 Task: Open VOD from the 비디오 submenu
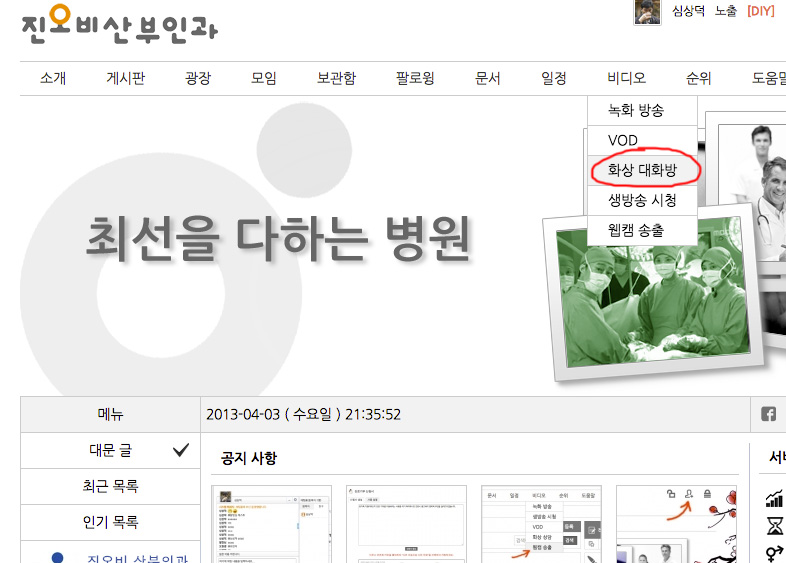coord(623,140)
